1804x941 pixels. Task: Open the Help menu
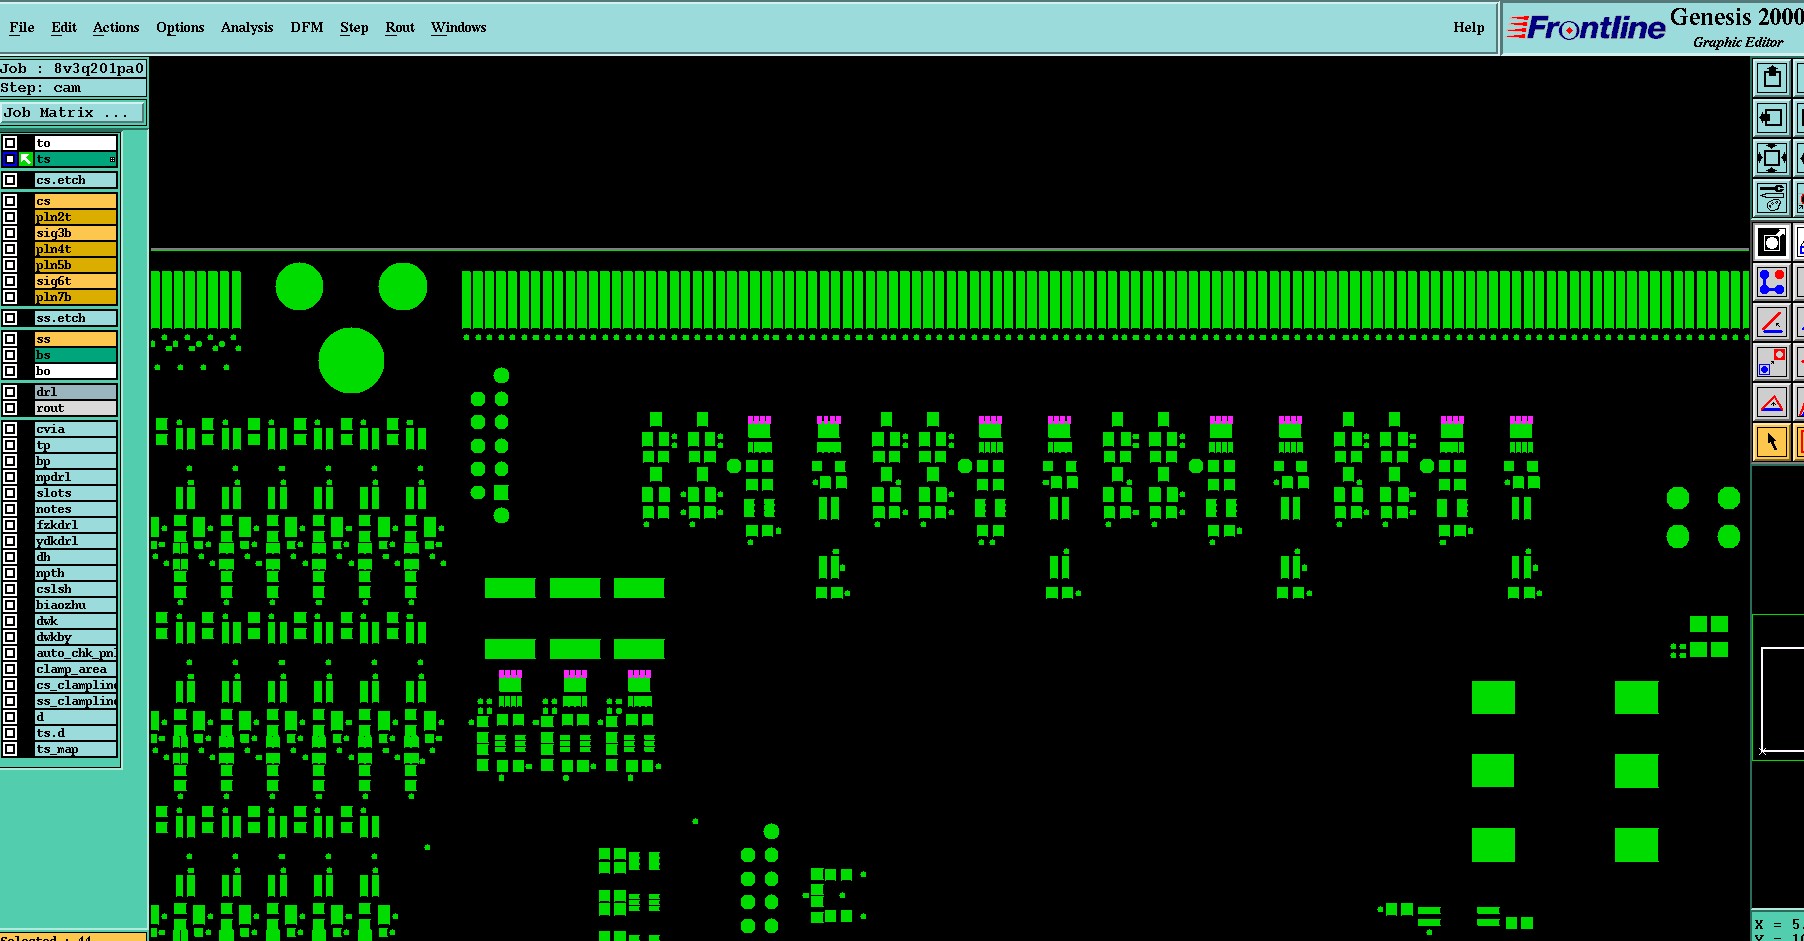[x=1469, y=27]
